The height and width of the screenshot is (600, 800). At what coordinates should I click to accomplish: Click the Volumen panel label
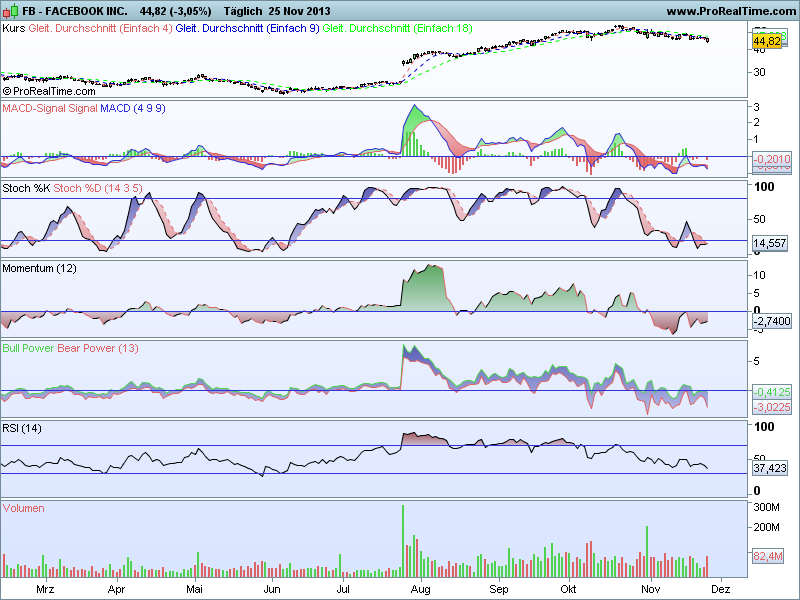click(x=23, y=508)
